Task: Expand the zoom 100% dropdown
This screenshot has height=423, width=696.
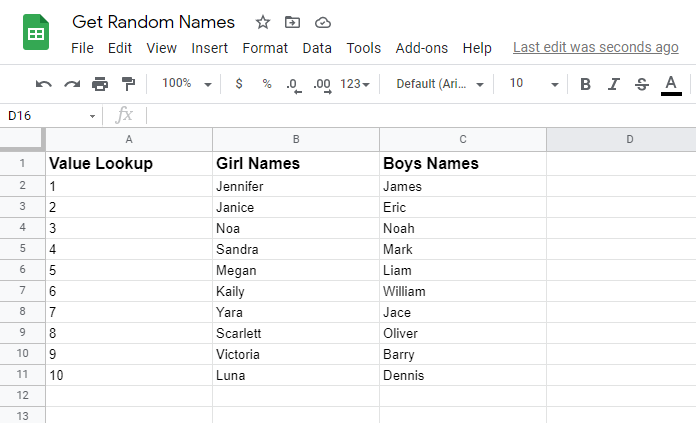Action: (x=187, y=84)
